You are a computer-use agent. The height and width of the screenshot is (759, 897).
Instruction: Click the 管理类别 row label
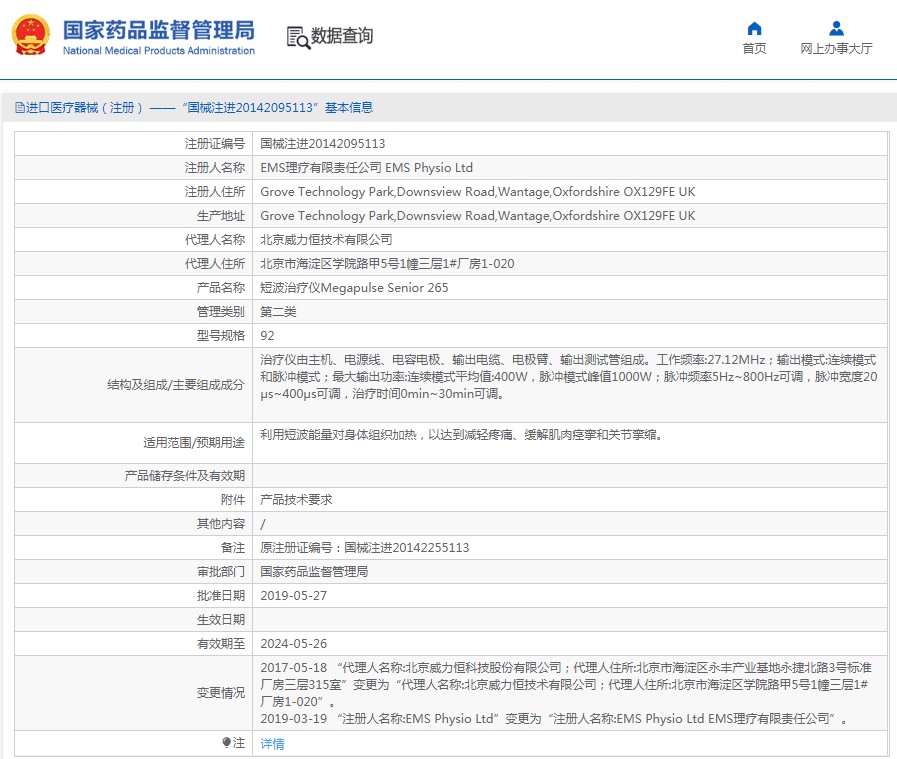point(221,312)
